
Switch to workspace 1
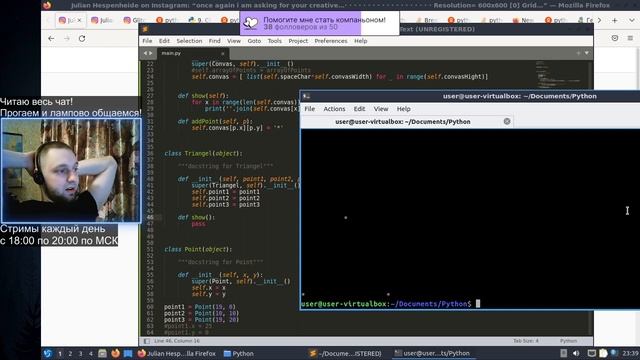60,353
